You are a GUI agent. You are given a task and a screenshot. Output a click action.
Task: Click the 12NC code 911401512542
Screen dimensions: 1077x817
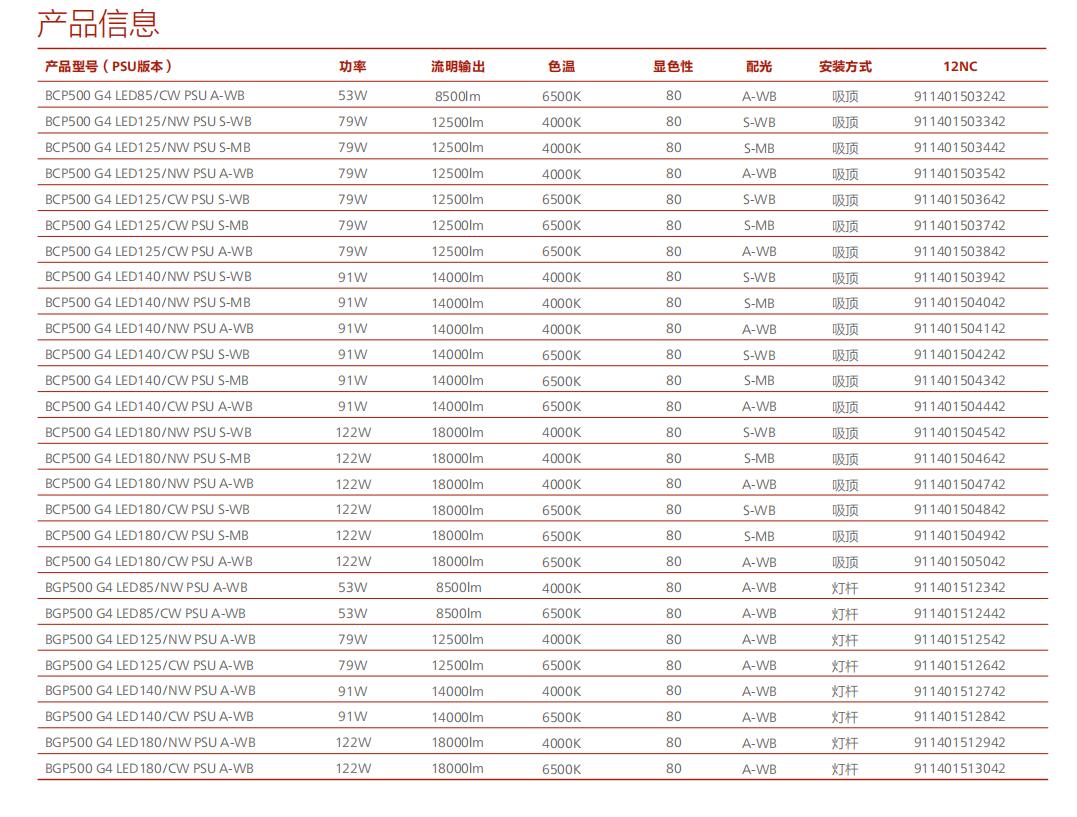click(959, 640)
